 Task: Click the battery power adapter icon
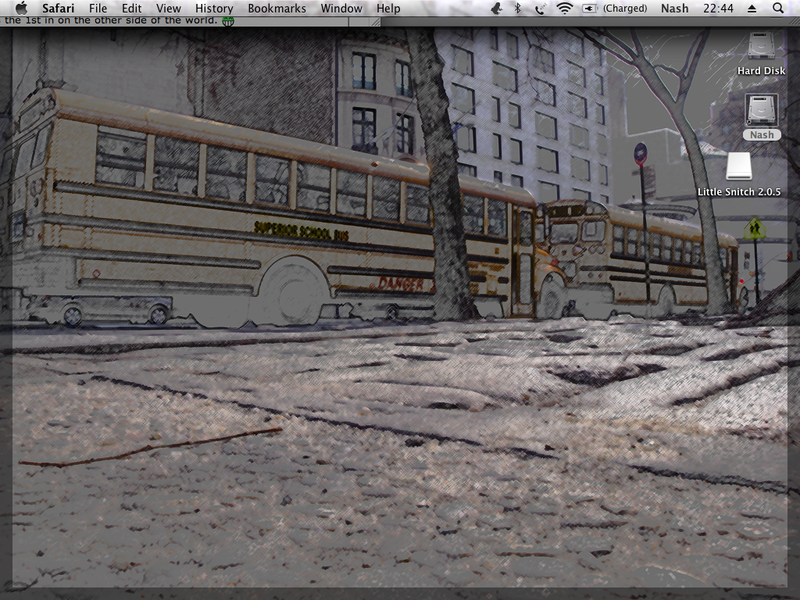point(589,8)
